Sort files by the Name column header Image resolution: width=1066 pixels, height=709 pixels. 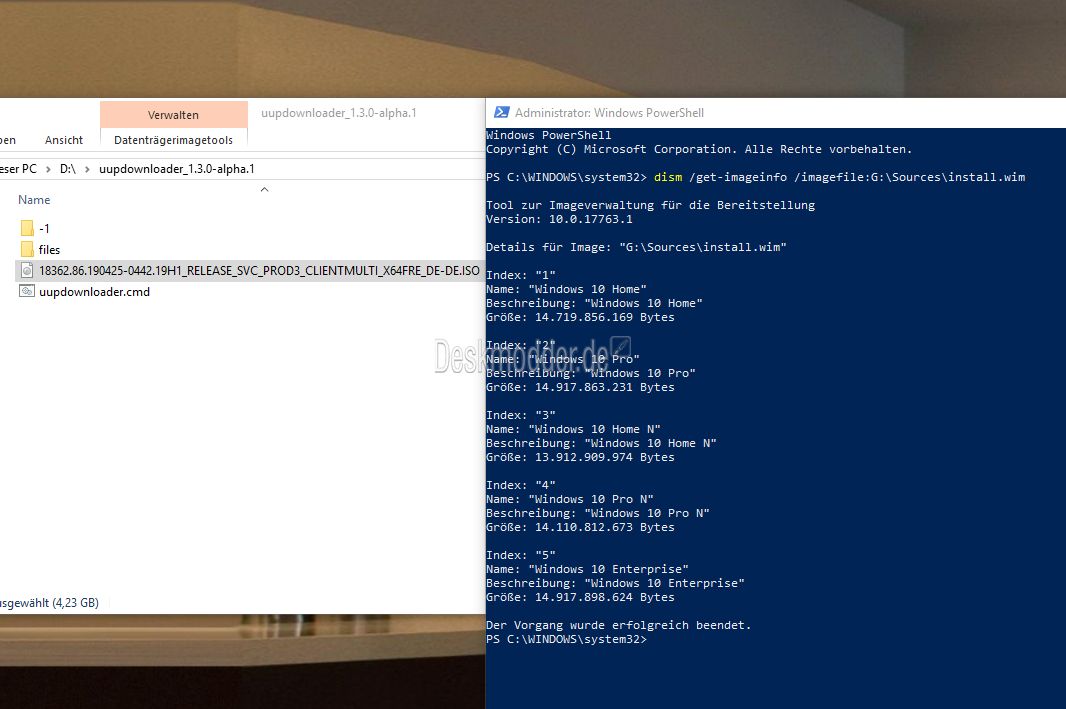(x=34, y=200)
